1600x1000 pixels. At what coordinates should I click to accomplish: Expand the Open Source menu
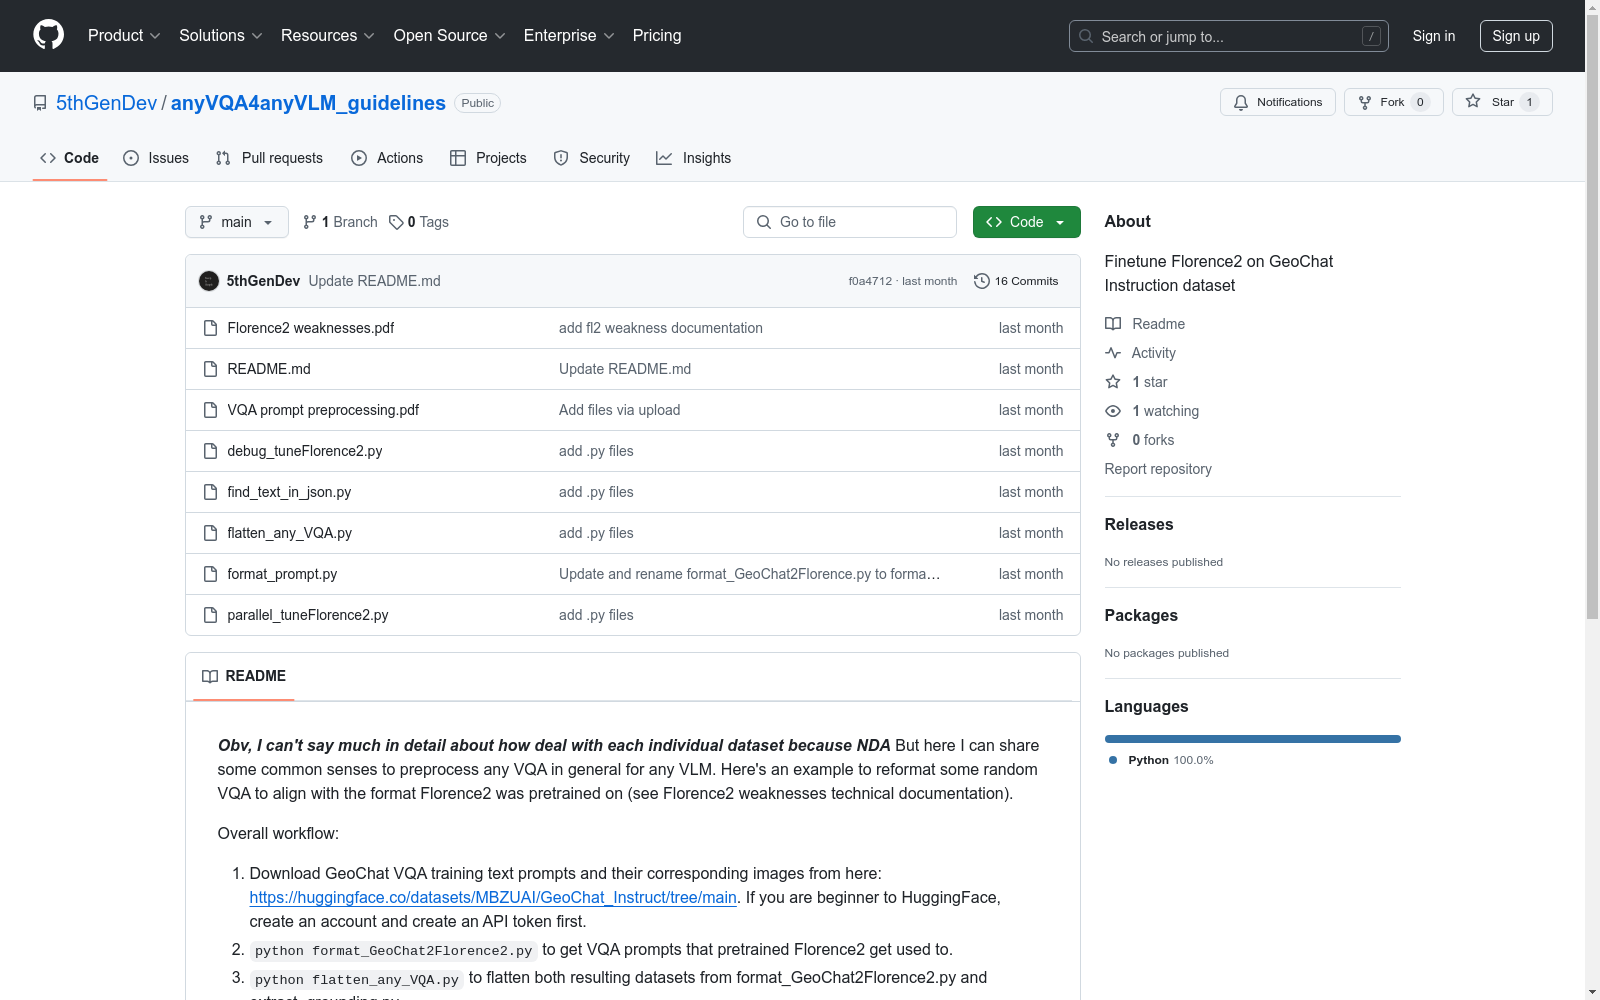pyautogui.click(x=450, y=36)
